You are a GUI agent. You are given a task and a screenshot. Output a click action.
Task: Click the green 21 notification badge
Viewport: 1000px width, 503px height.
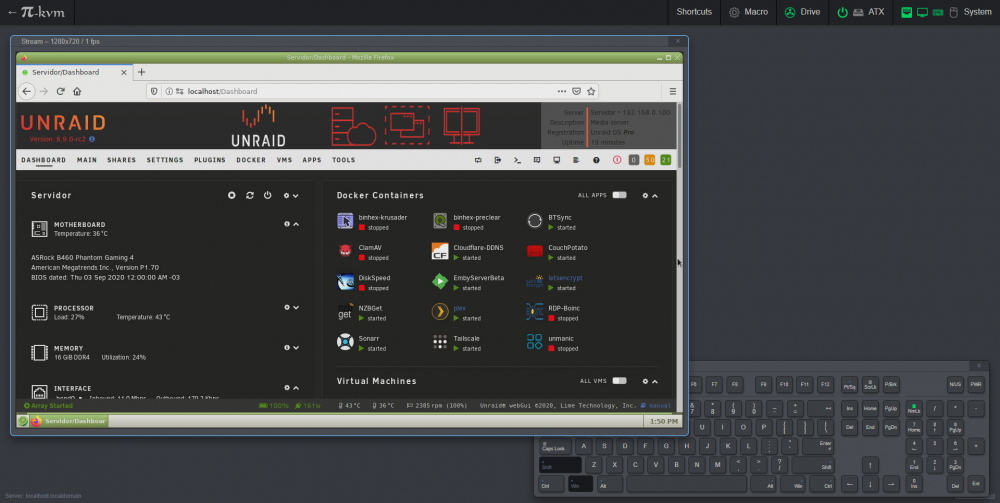click(x=666, y=160)
